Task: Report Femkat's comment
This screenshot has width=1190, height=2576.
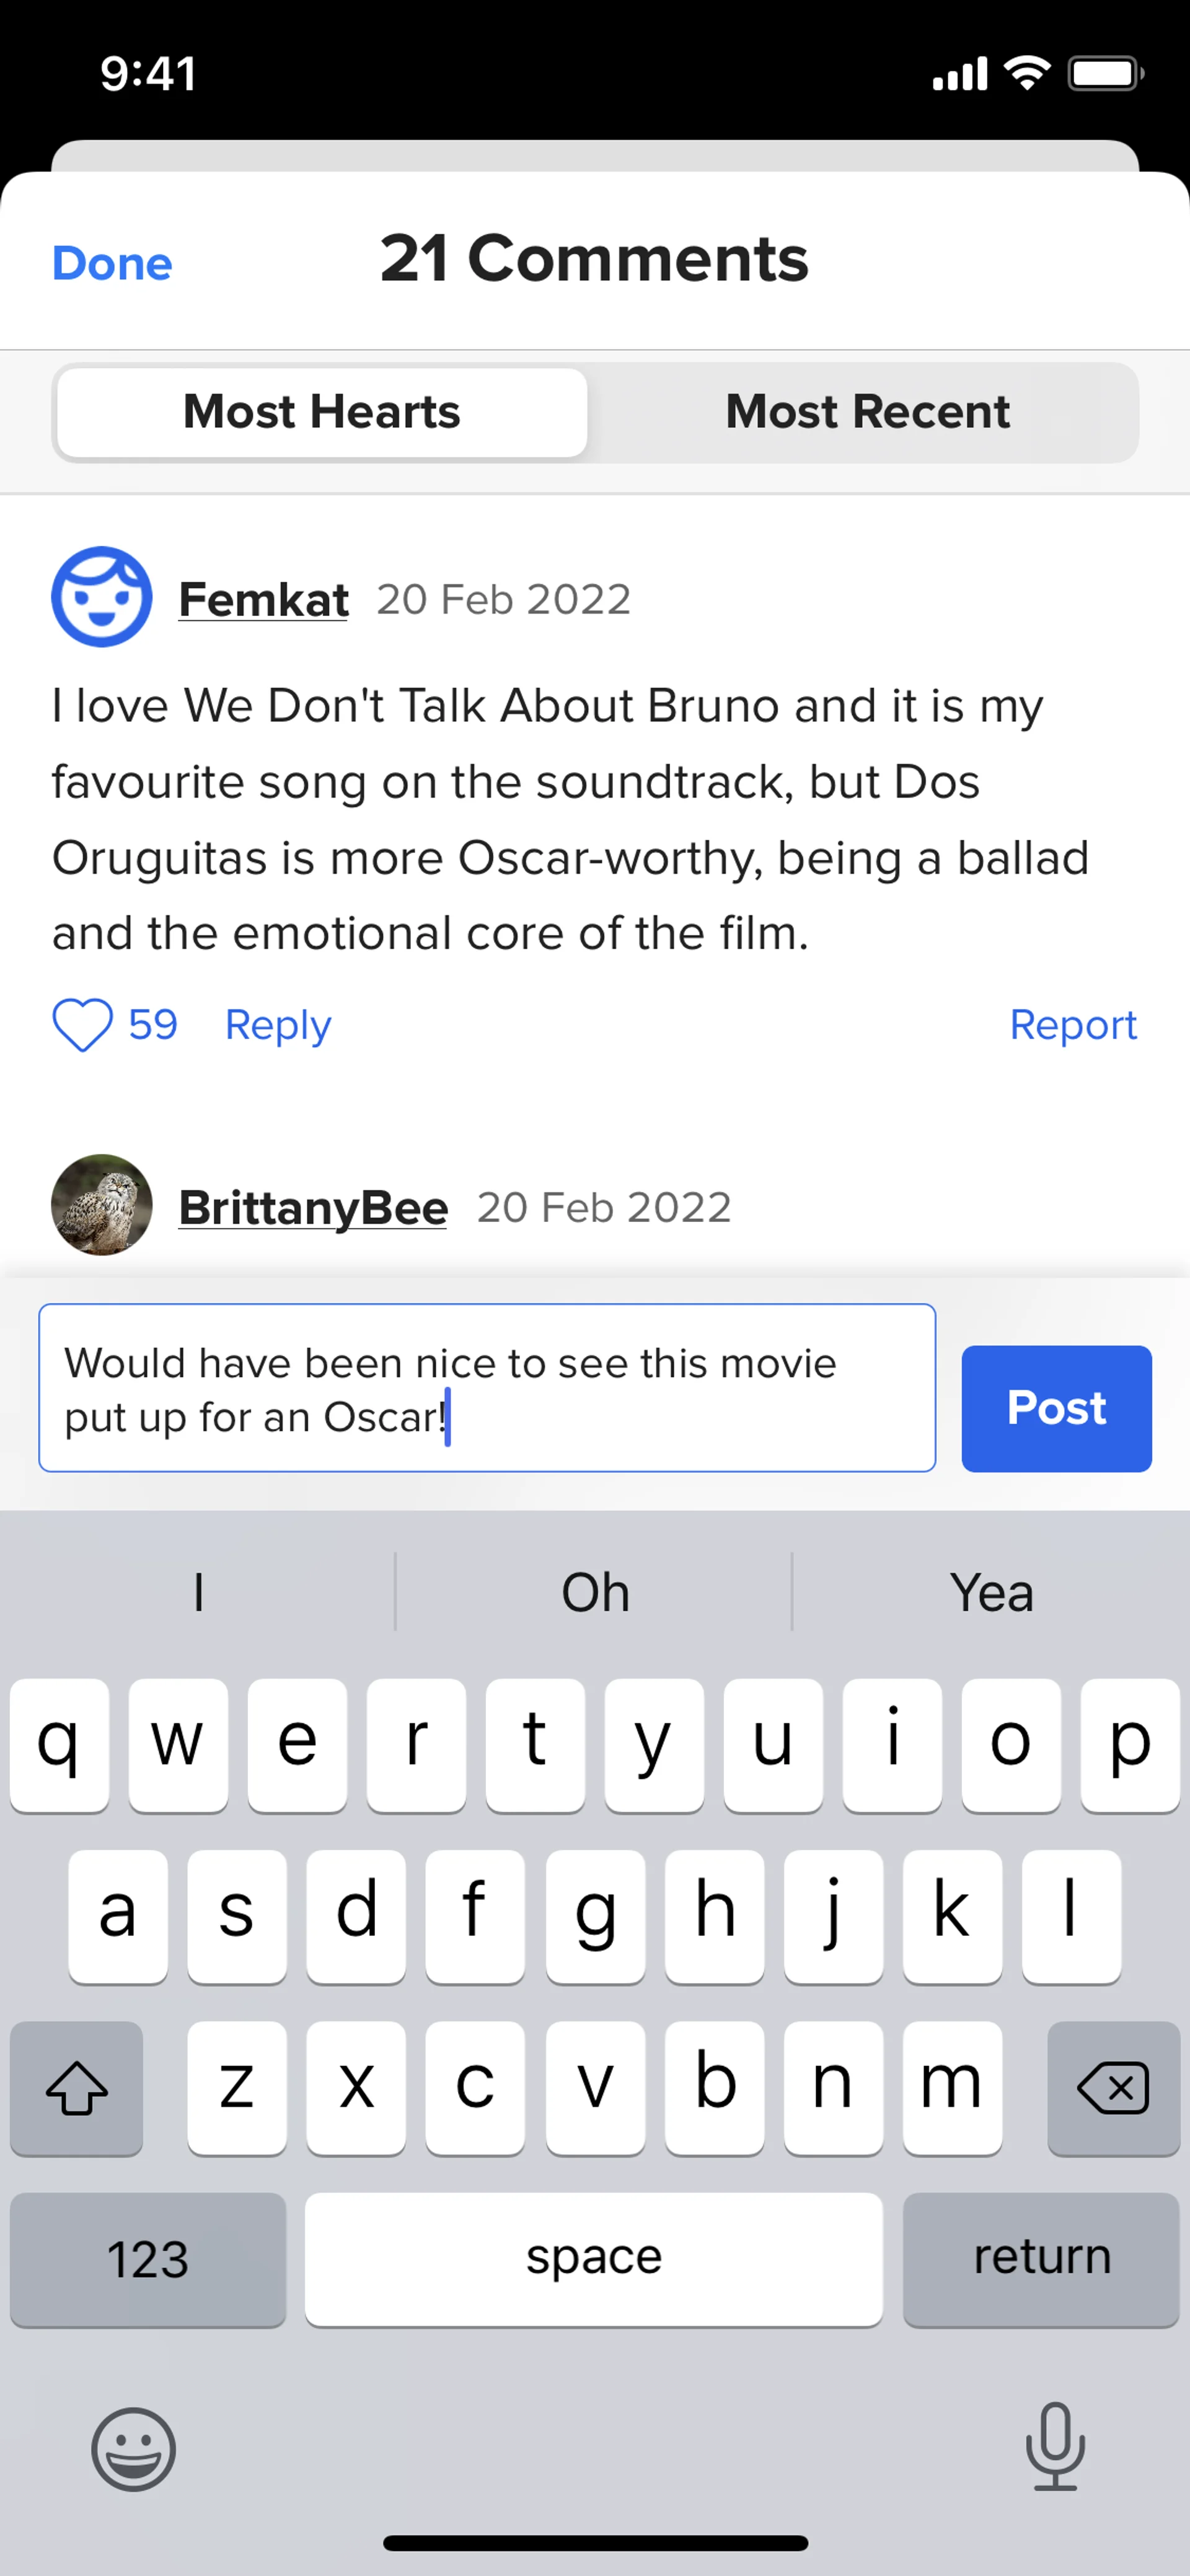Action: (x=1073, y=1025)
